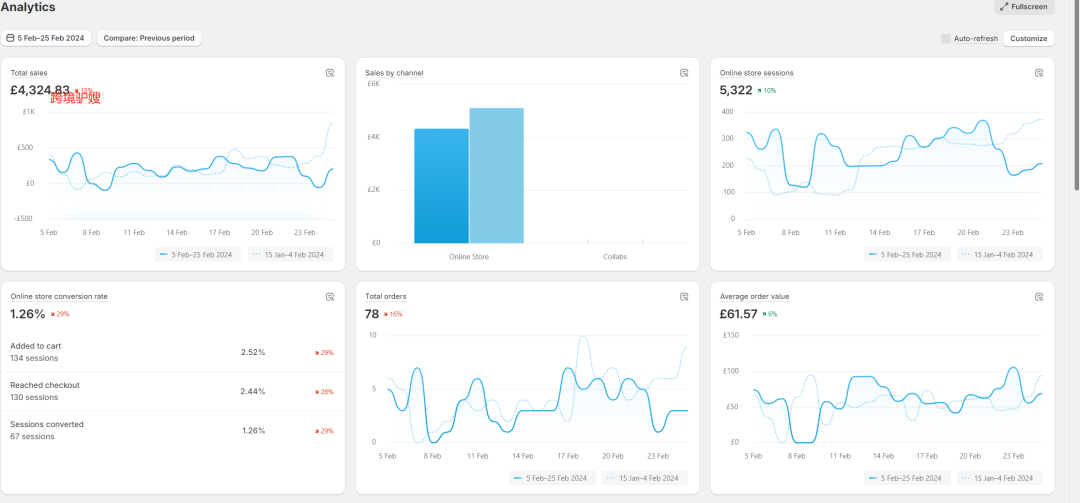Open the Total sales report title
Screen dimensions: 1080x503
[x=29, y=72]
